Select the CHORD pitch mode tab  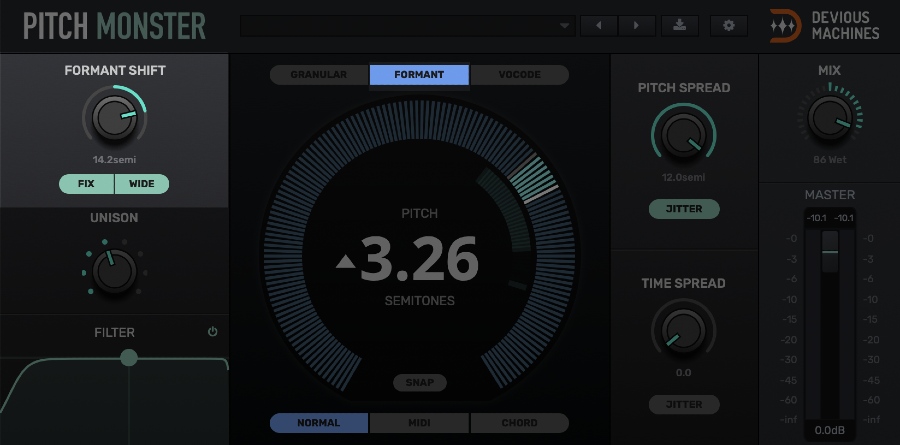coord(519,423)
